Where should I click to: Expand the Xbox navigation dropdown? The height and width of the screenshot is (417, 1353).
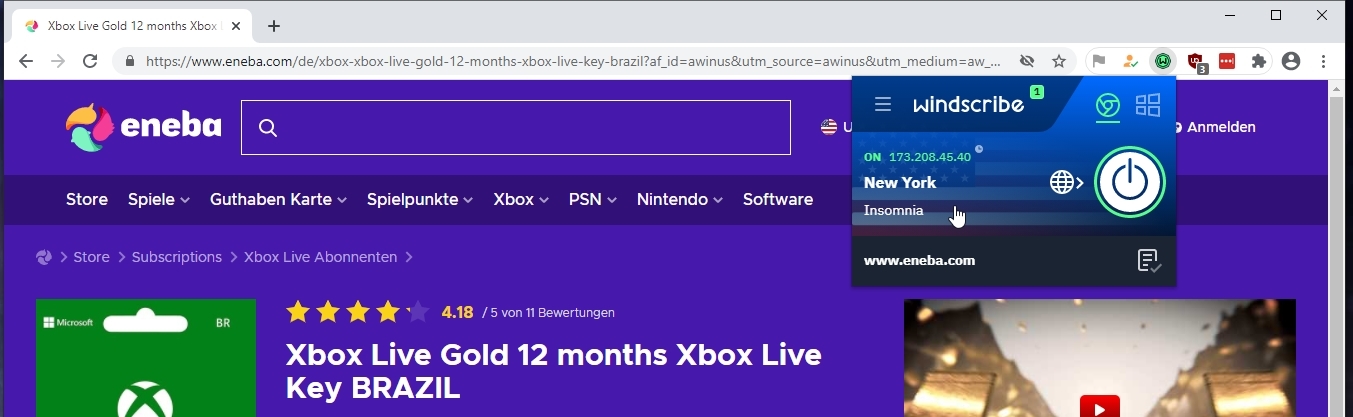pyautogui.click(x=521, y=199)
